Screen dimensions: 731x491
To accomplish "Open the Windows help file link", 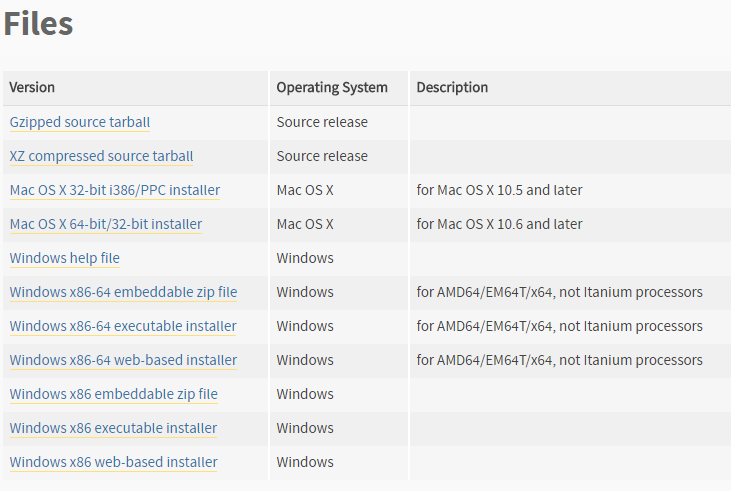I will pos(65,258).
